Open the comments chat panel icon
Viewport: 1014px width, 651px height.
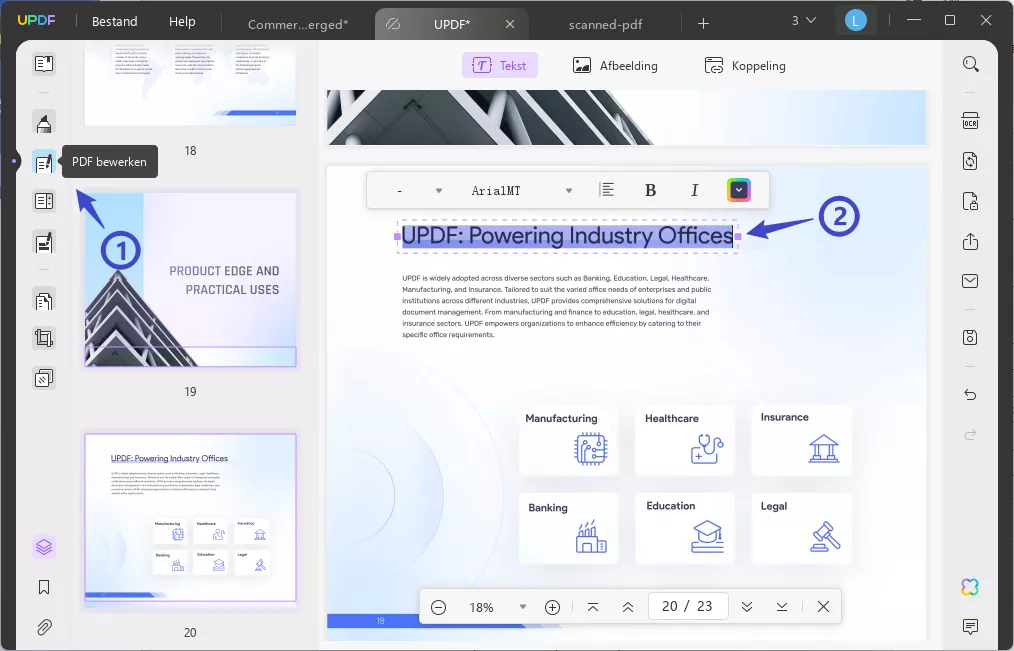[970, 626]
